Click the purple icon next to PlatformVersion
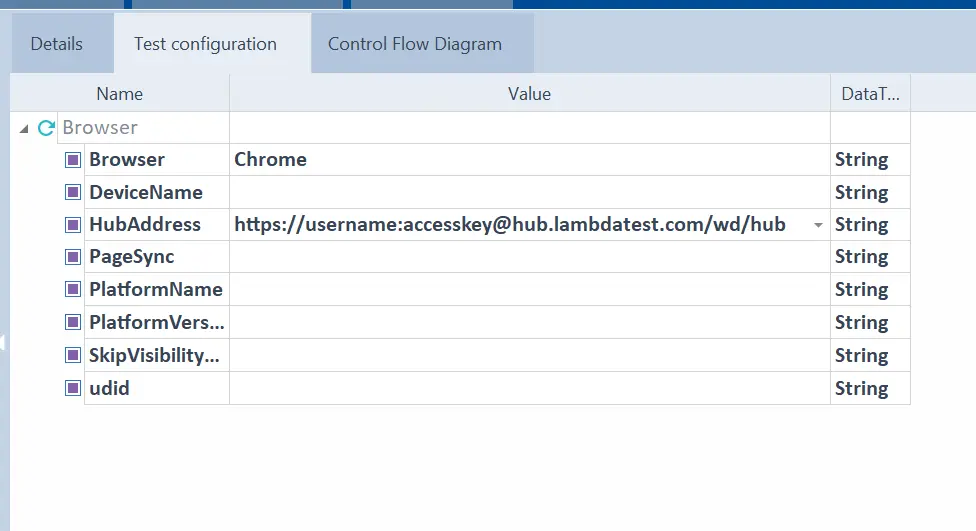Image resolution: width=976 pixels, height=531 pixels. pos(73,323)
